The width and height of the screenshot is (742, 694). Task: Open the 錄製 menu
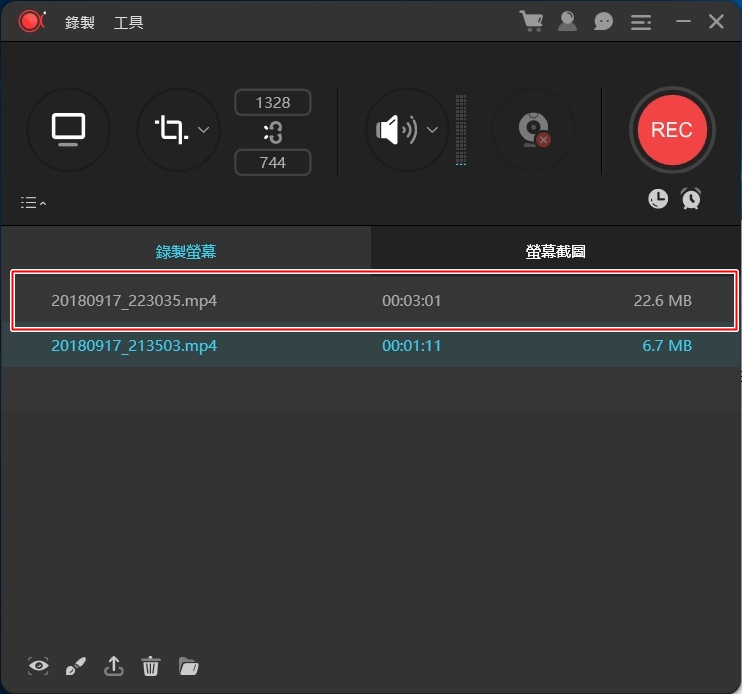(x=80, y=22)
